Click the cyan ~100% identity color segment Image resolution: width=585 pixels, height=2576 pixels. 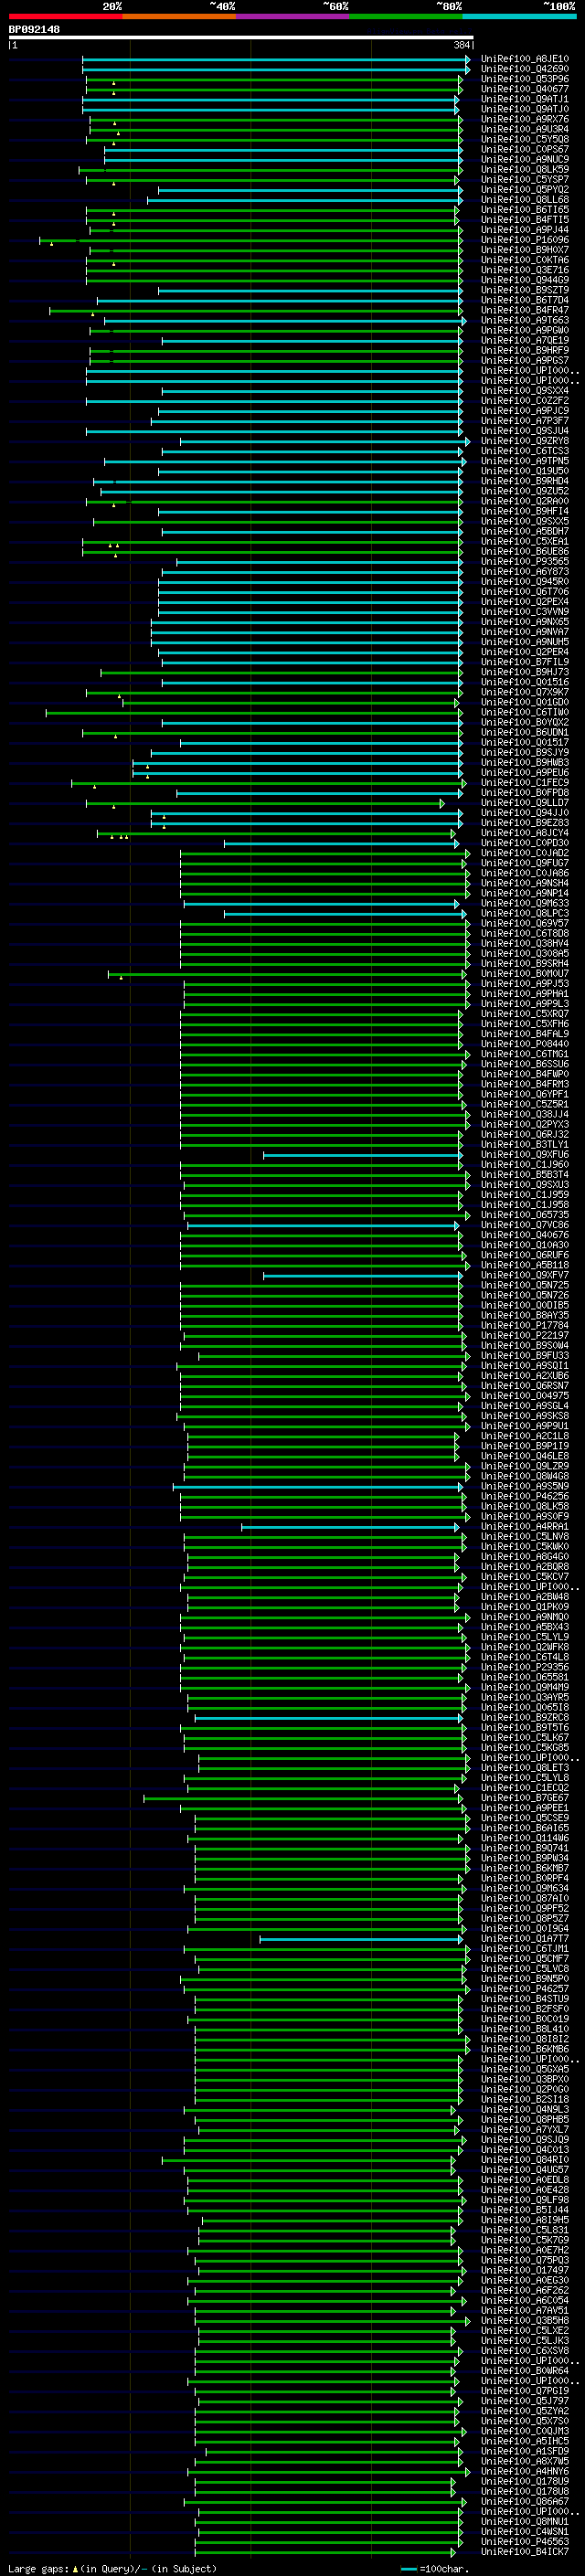[519, 16]
